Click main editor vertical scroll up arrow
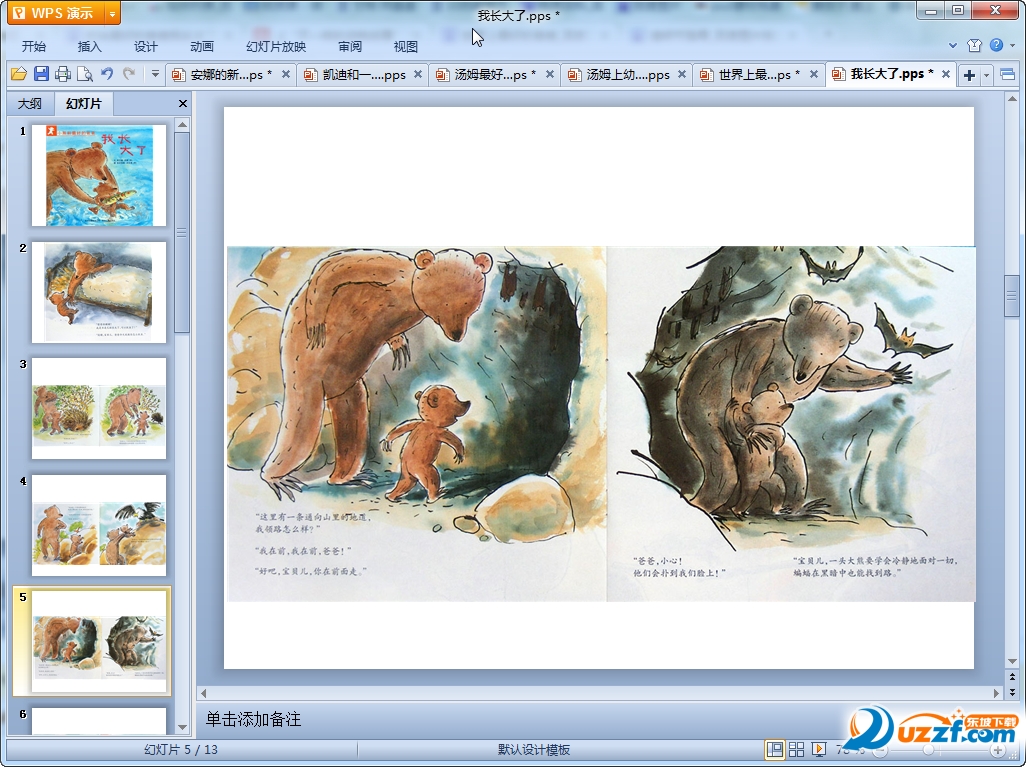The height and width of the screenshot is (767, 1026). point(1012,99)
